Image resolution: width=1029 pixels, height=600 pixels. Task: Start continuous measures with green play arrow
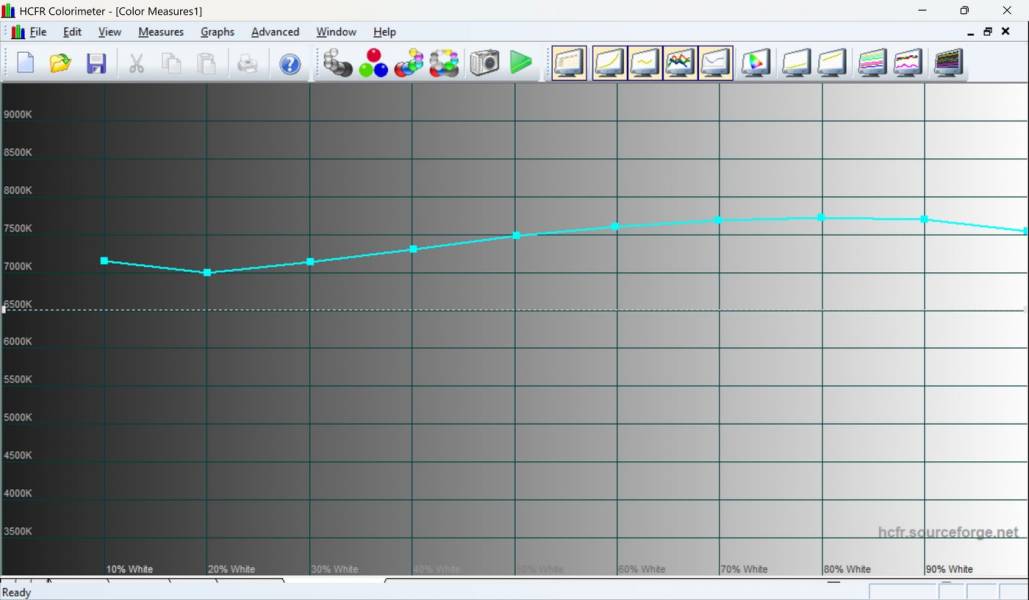click(x=520, y=63)
